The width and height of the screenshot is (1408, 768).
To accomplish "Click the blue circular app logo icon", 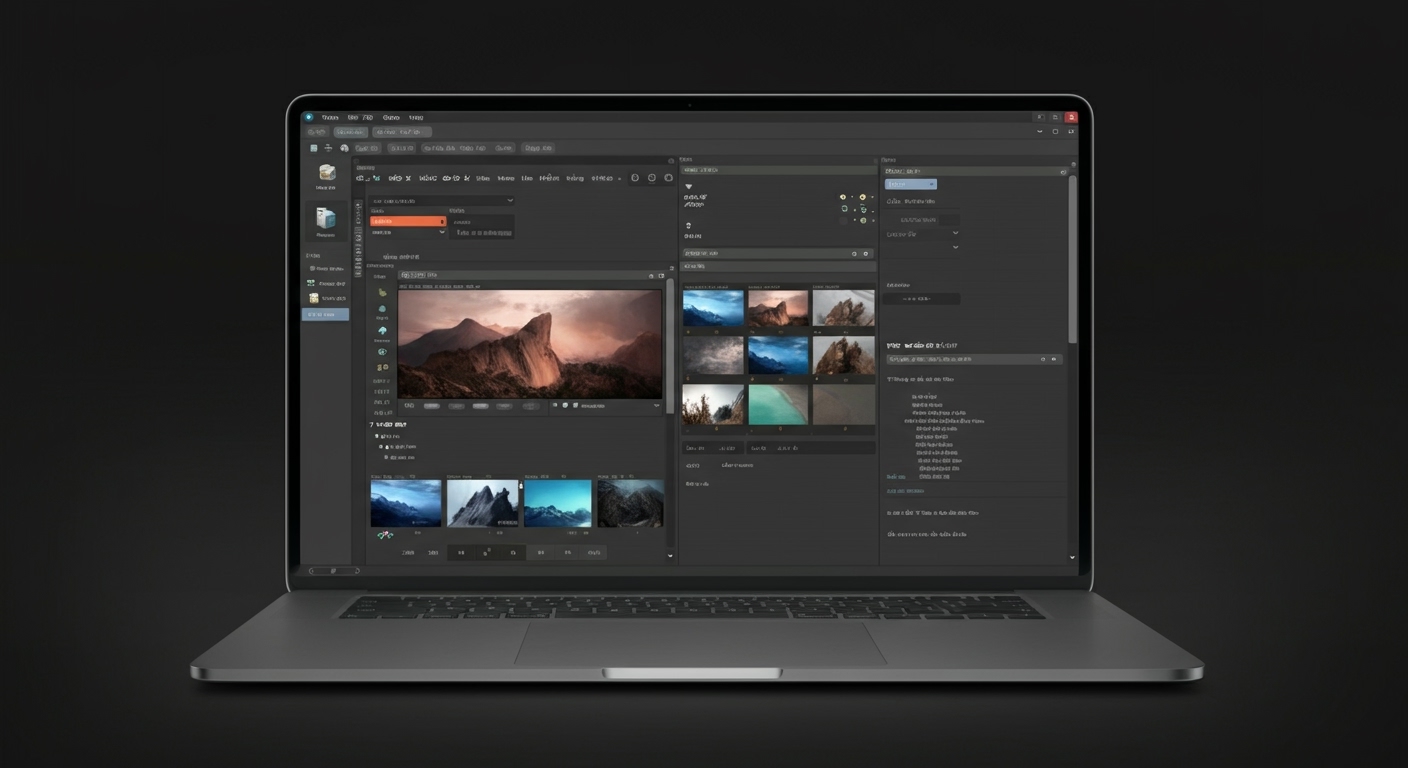I will tap(309, 117).
